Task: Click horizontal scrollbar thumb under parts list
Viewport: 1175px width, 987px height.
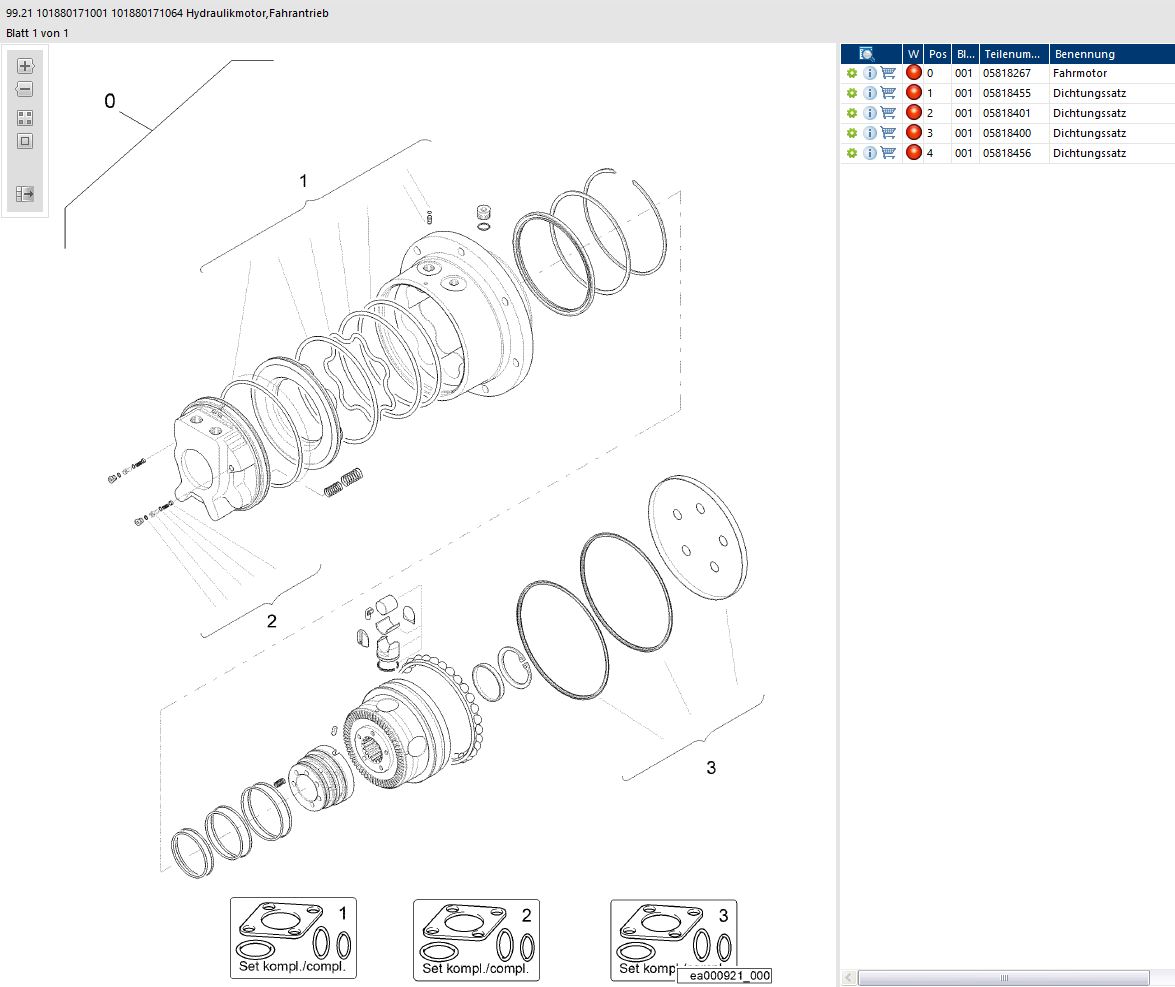Action: point(1003,977)
